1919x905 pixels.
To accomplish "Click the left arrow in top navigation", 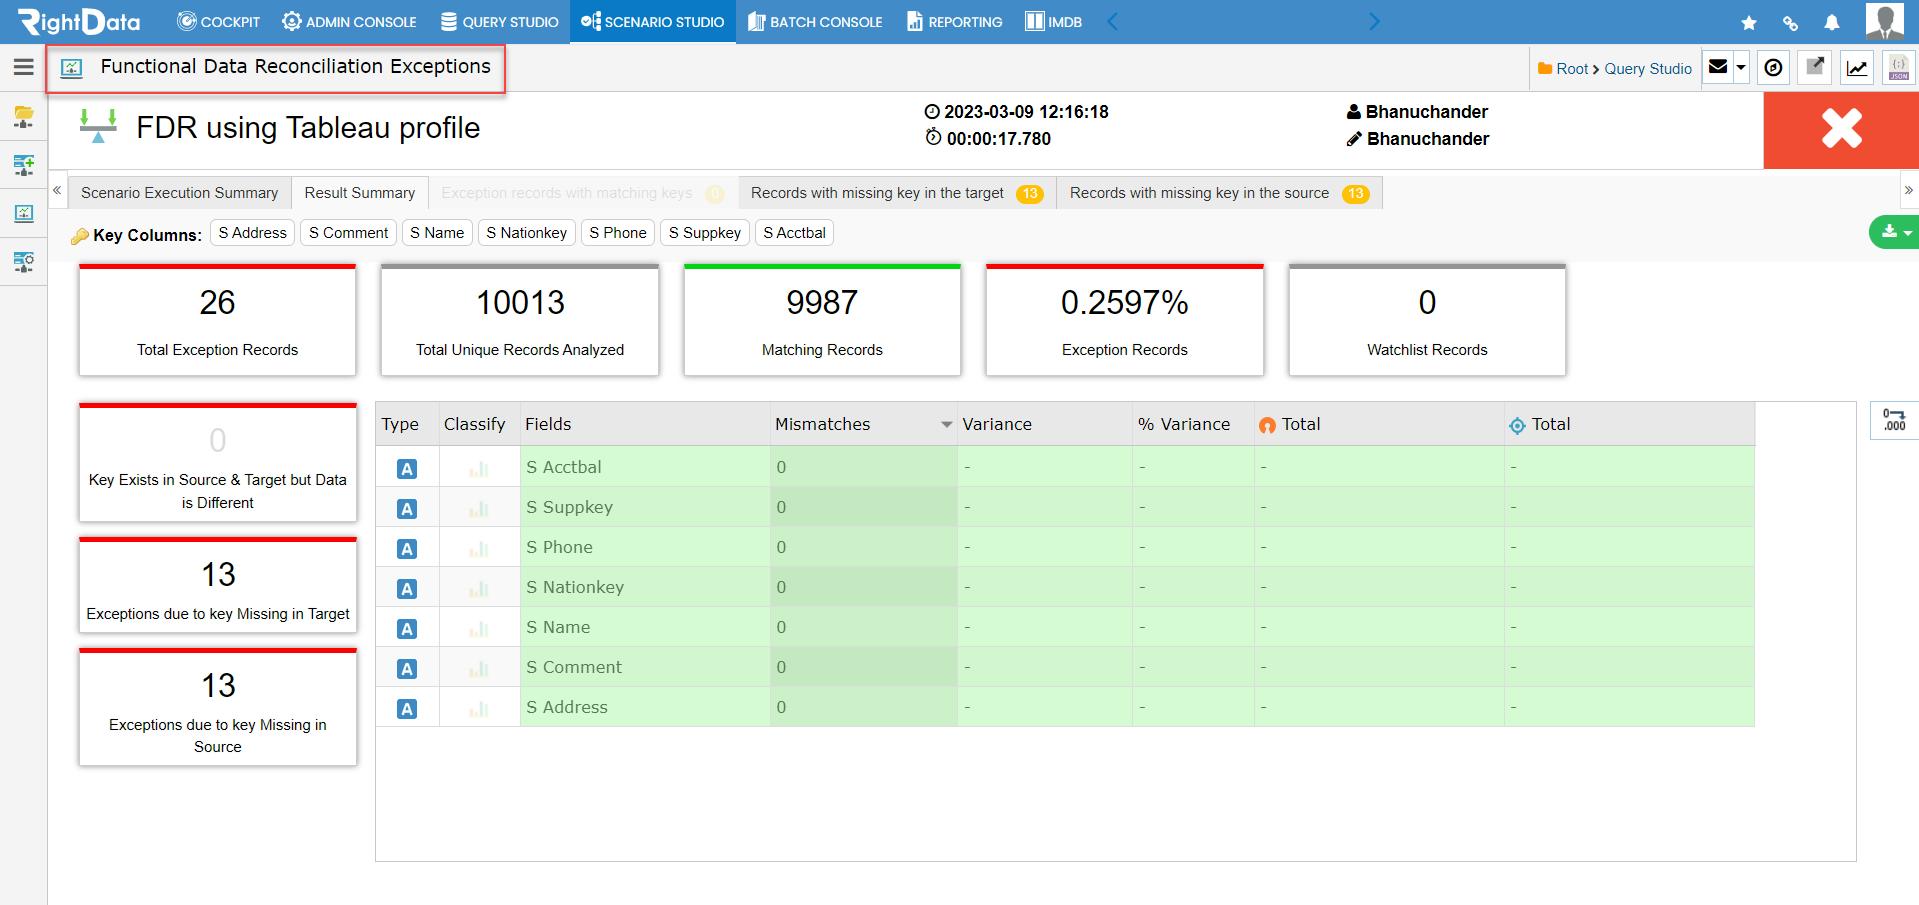I will click(x=1112, y=22).
